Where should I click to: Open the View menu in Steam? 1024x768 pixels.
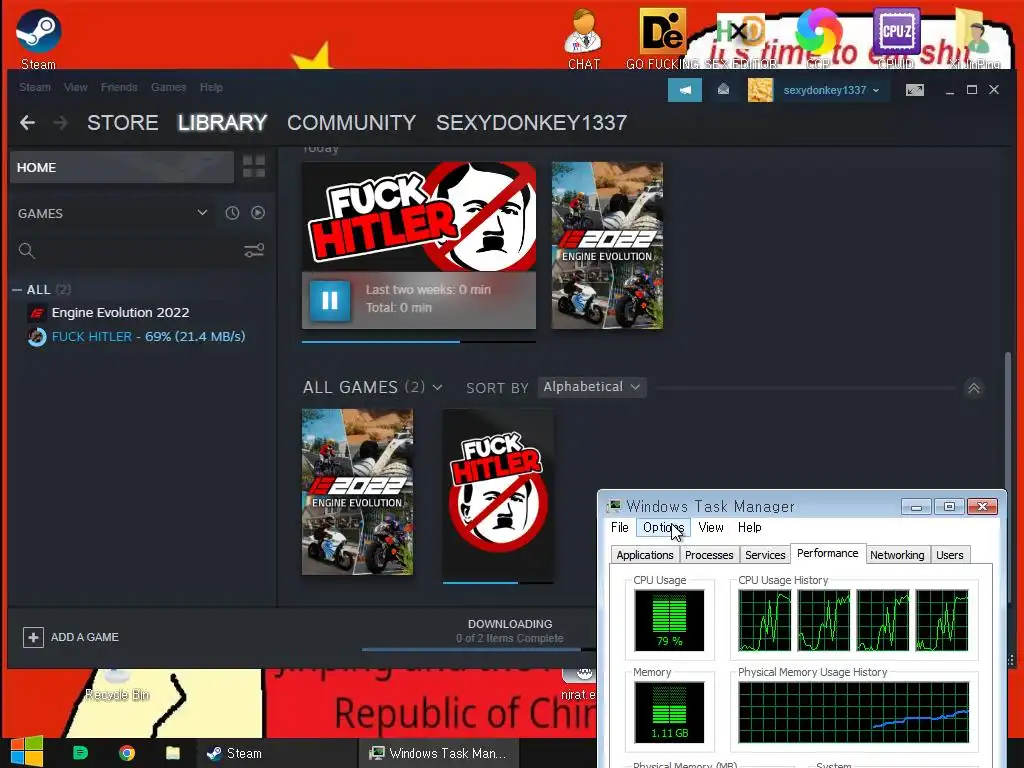76,87
